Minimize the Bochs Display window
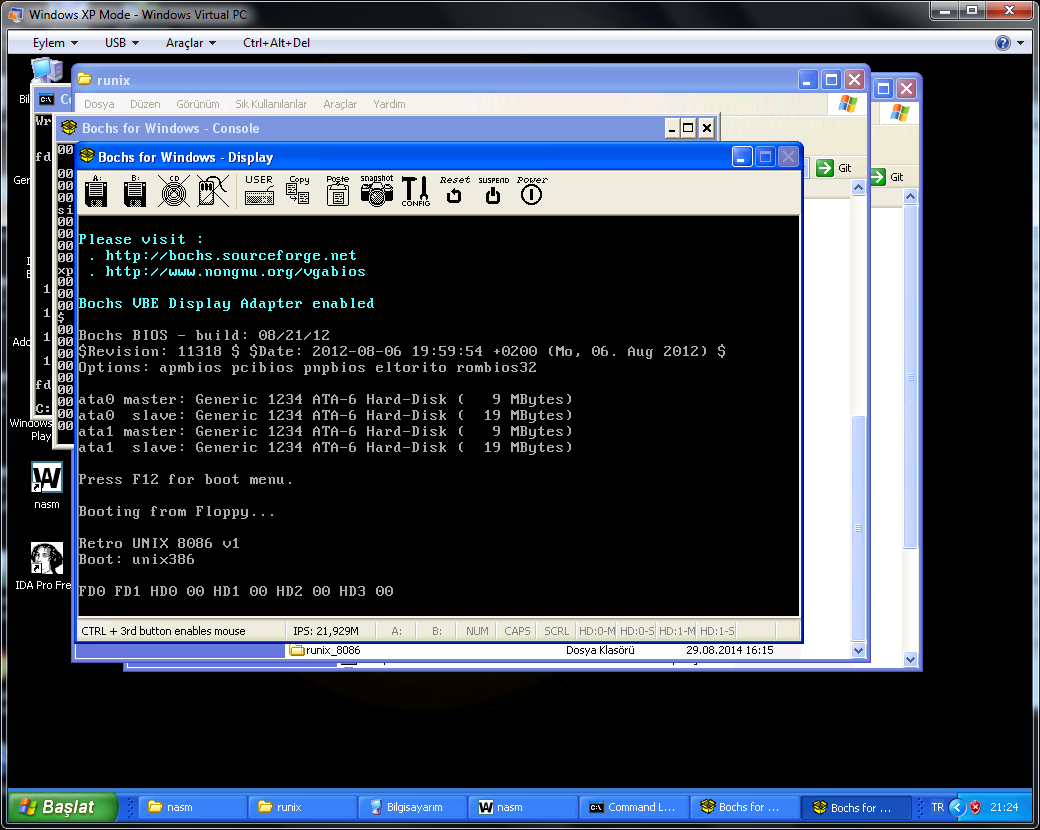The image size is (1040, 830). pyautogui.click(x=742, y=157)
